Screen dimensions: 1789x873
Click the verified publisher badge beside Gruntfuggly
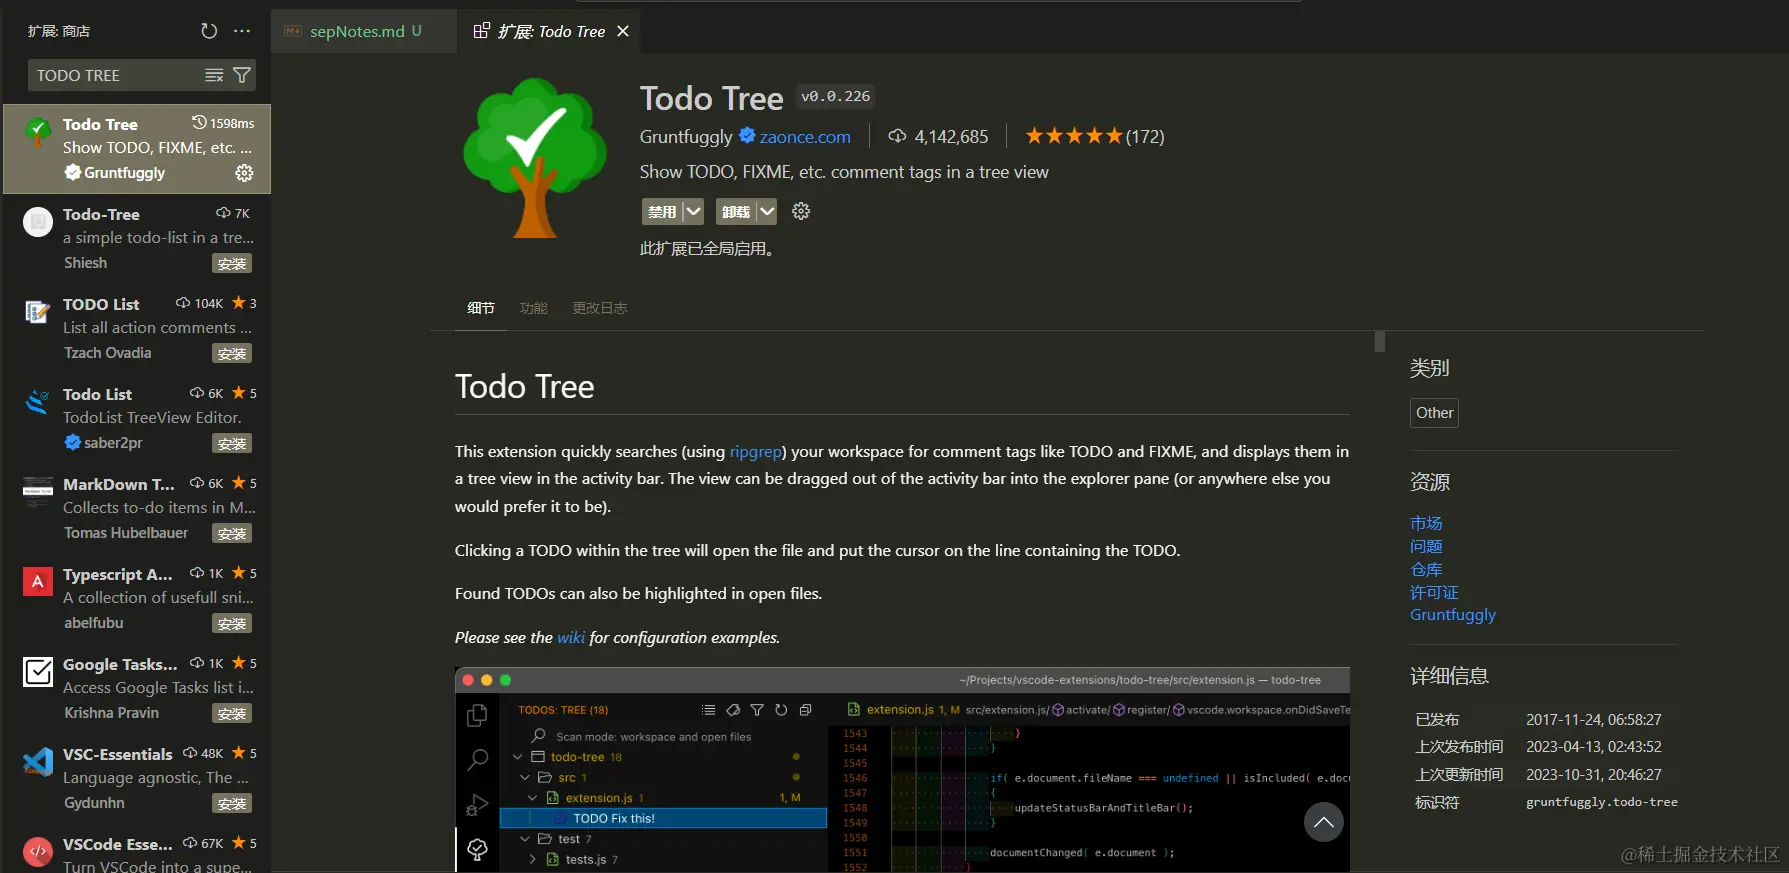(747, 135)
